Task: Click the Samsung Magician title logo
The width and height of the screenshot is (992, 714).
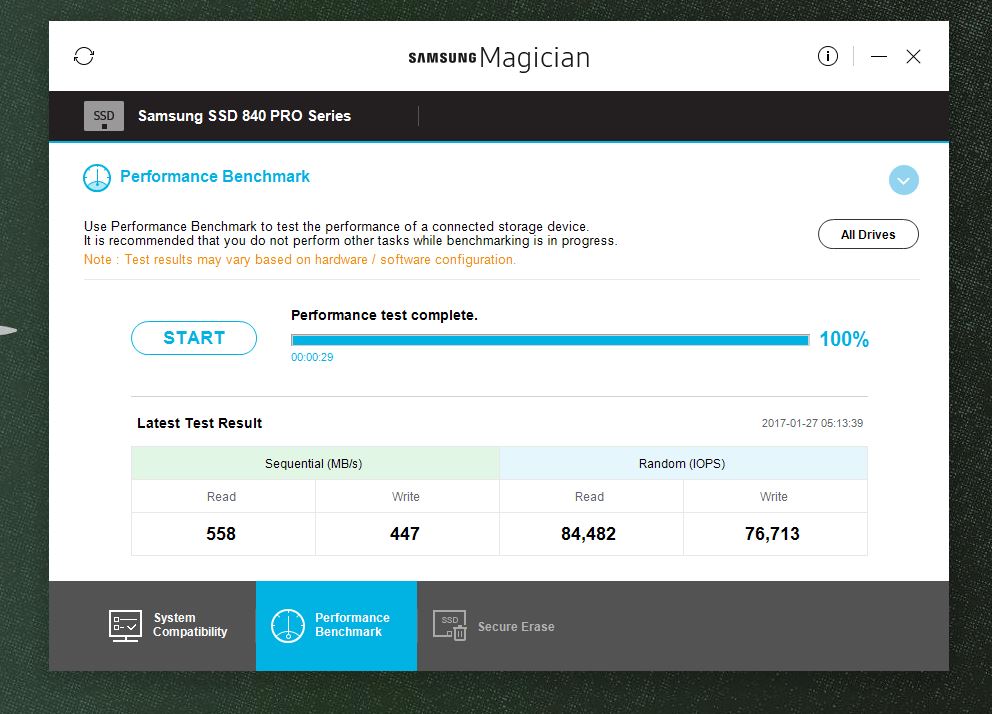Action: click(x=499, y=58)
